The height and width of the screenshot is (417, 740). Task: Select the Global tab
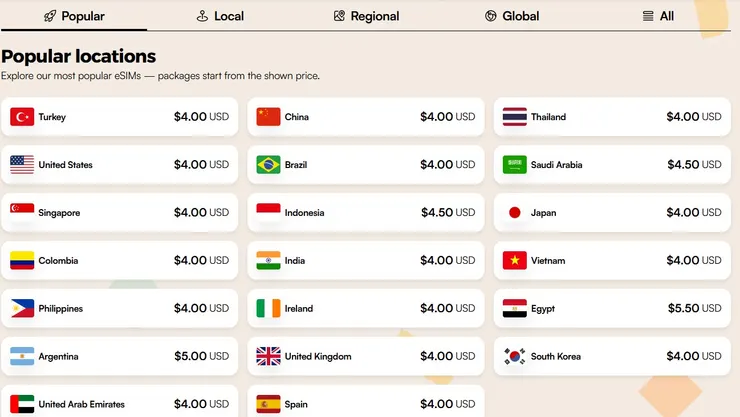click(x=512, y=16)
